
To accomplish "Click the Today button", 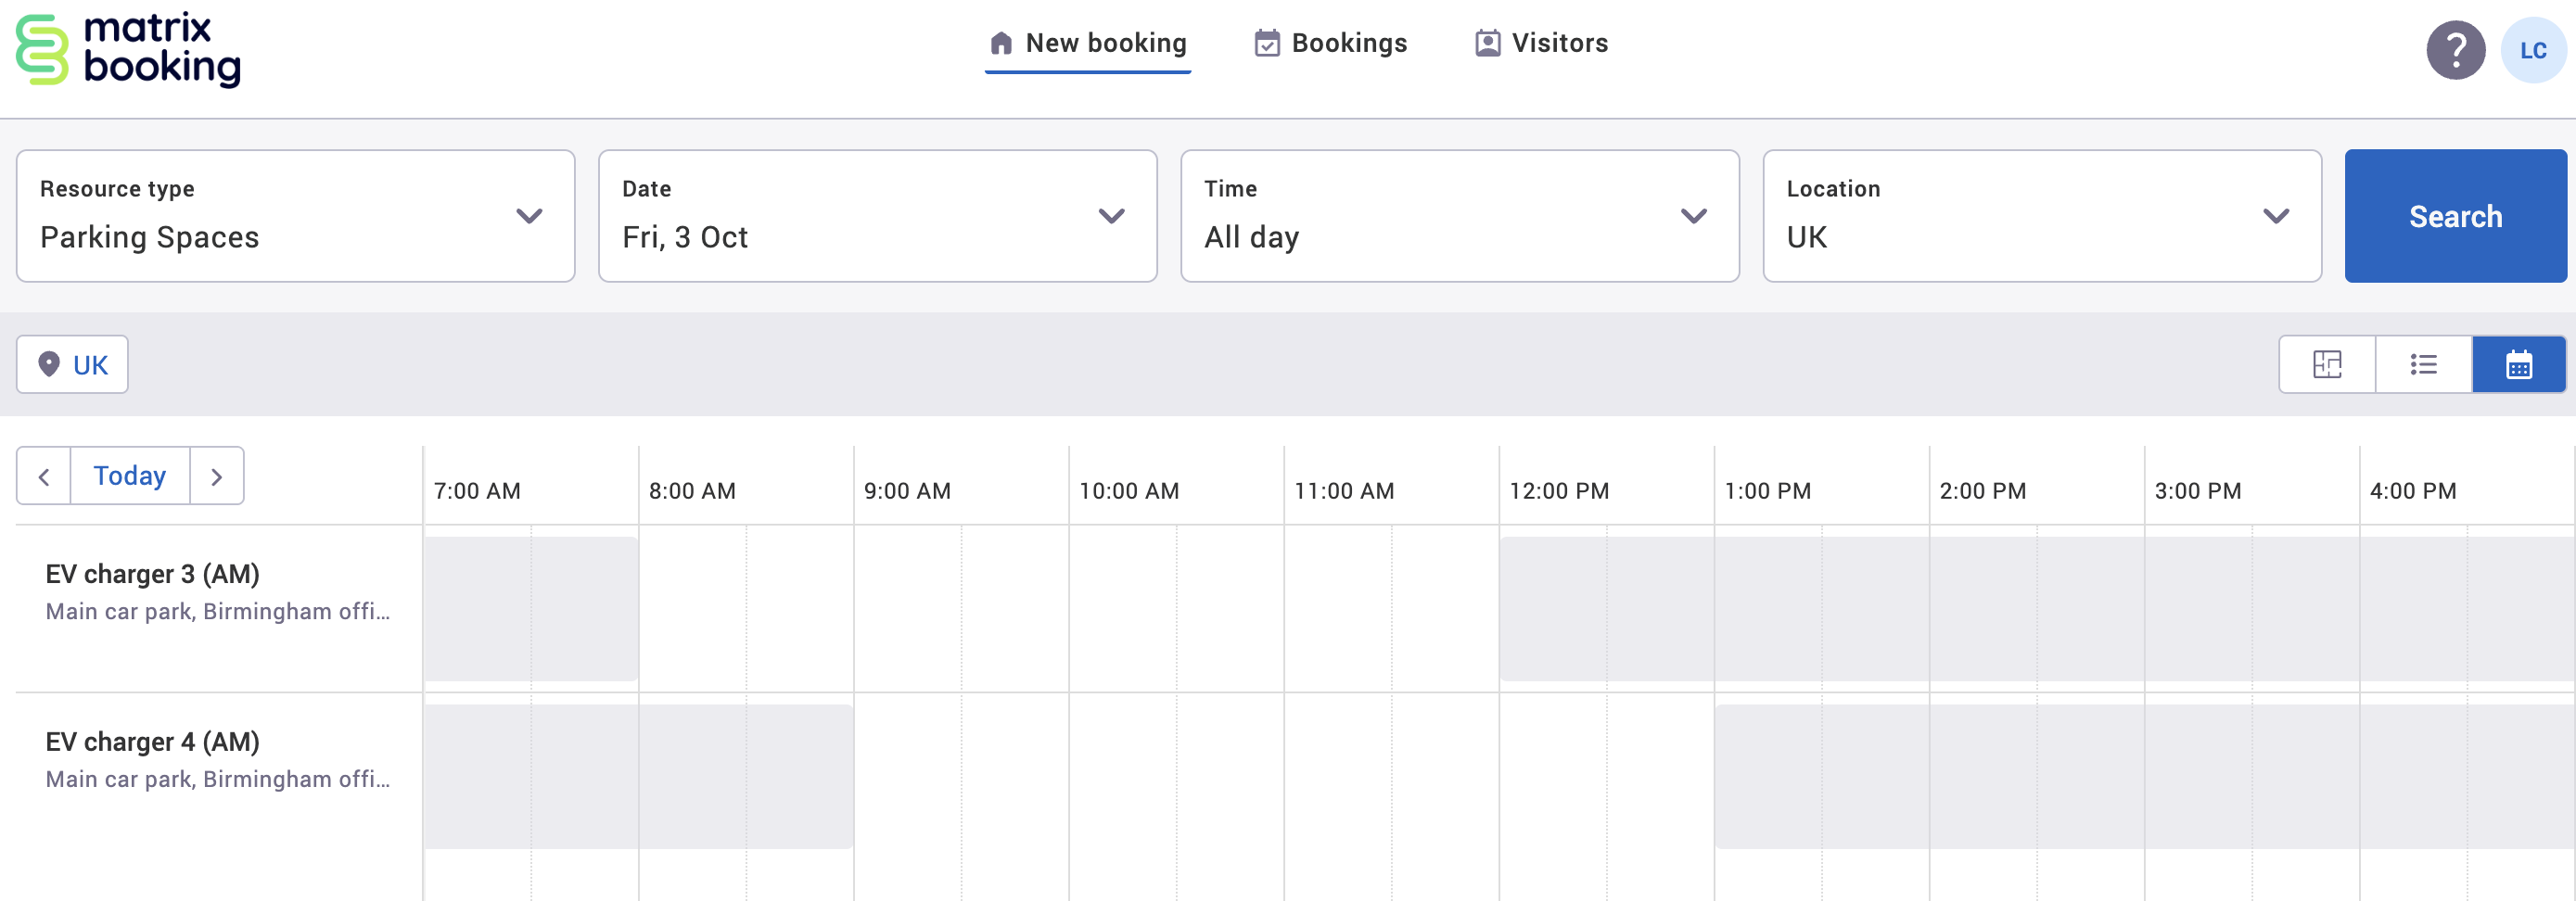I will [130, 475].
